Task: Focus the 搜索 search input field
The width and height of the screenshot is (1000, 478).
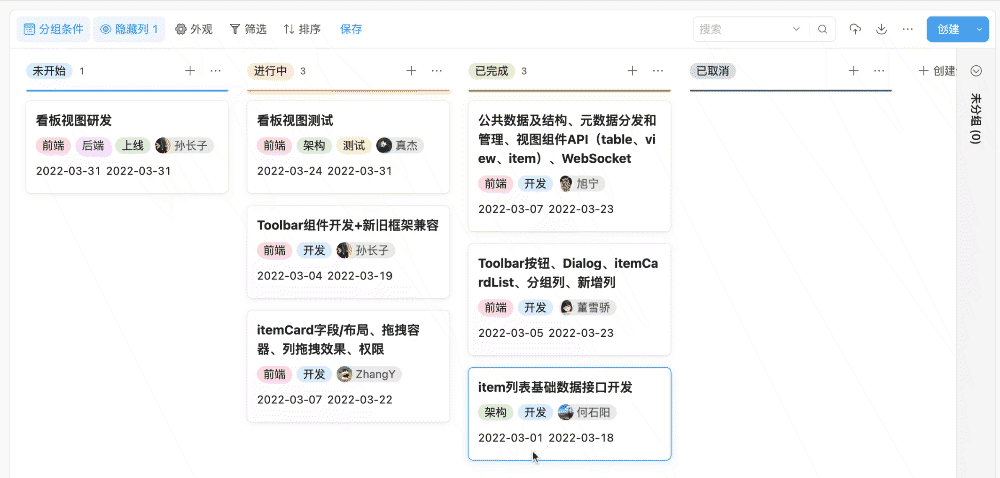Action: [752, 29]
